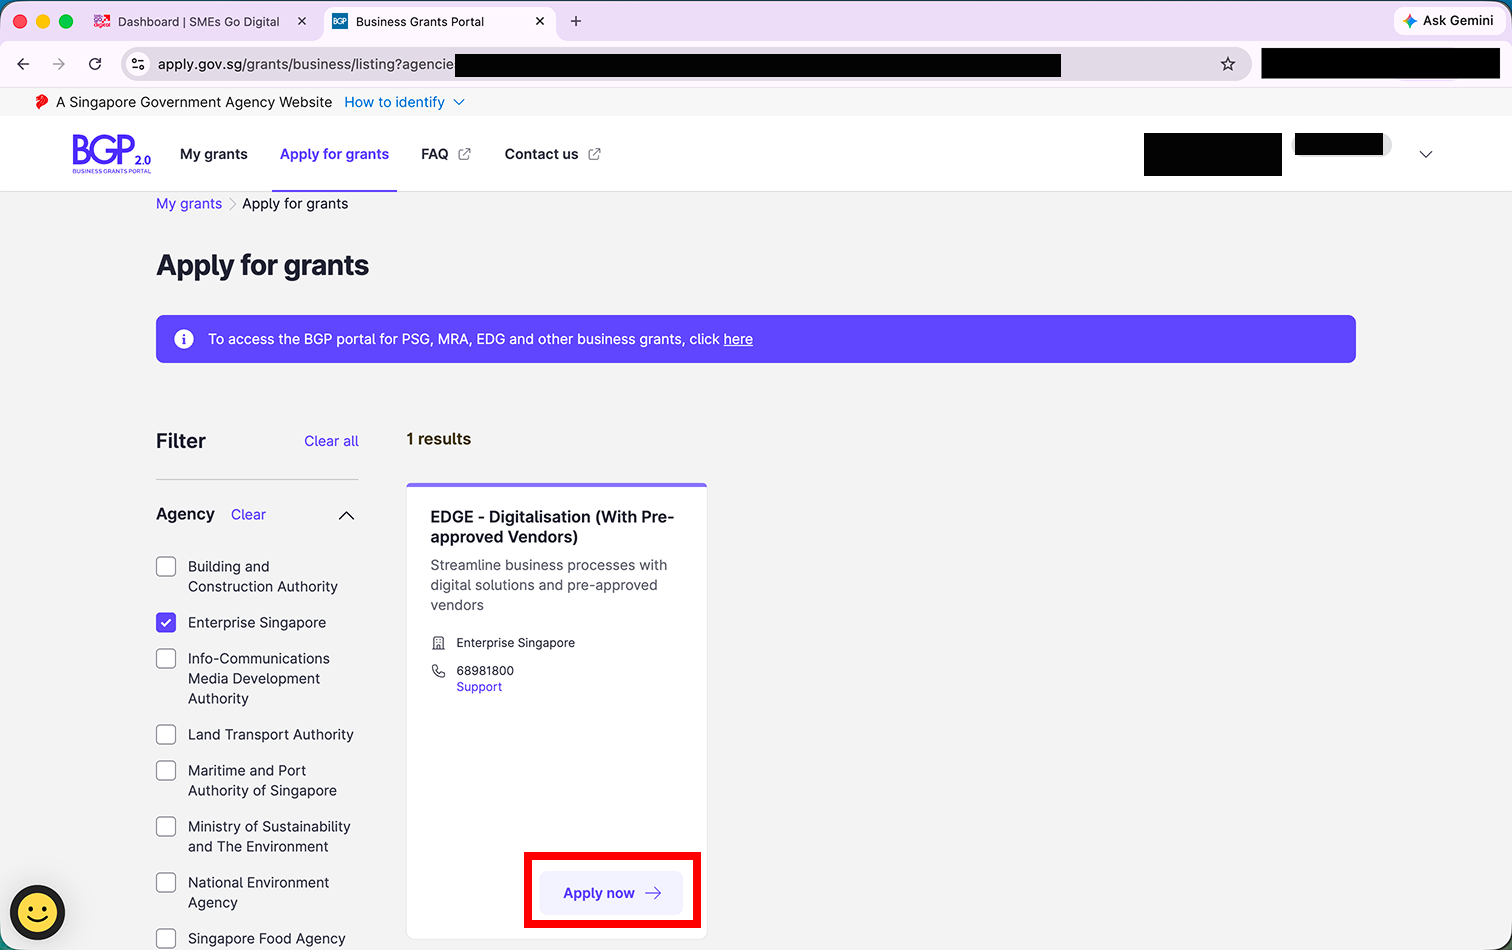The width and height of the screenshot is (1512, 950).
Task: Open the Contact us external link
Action: point(552,154)
